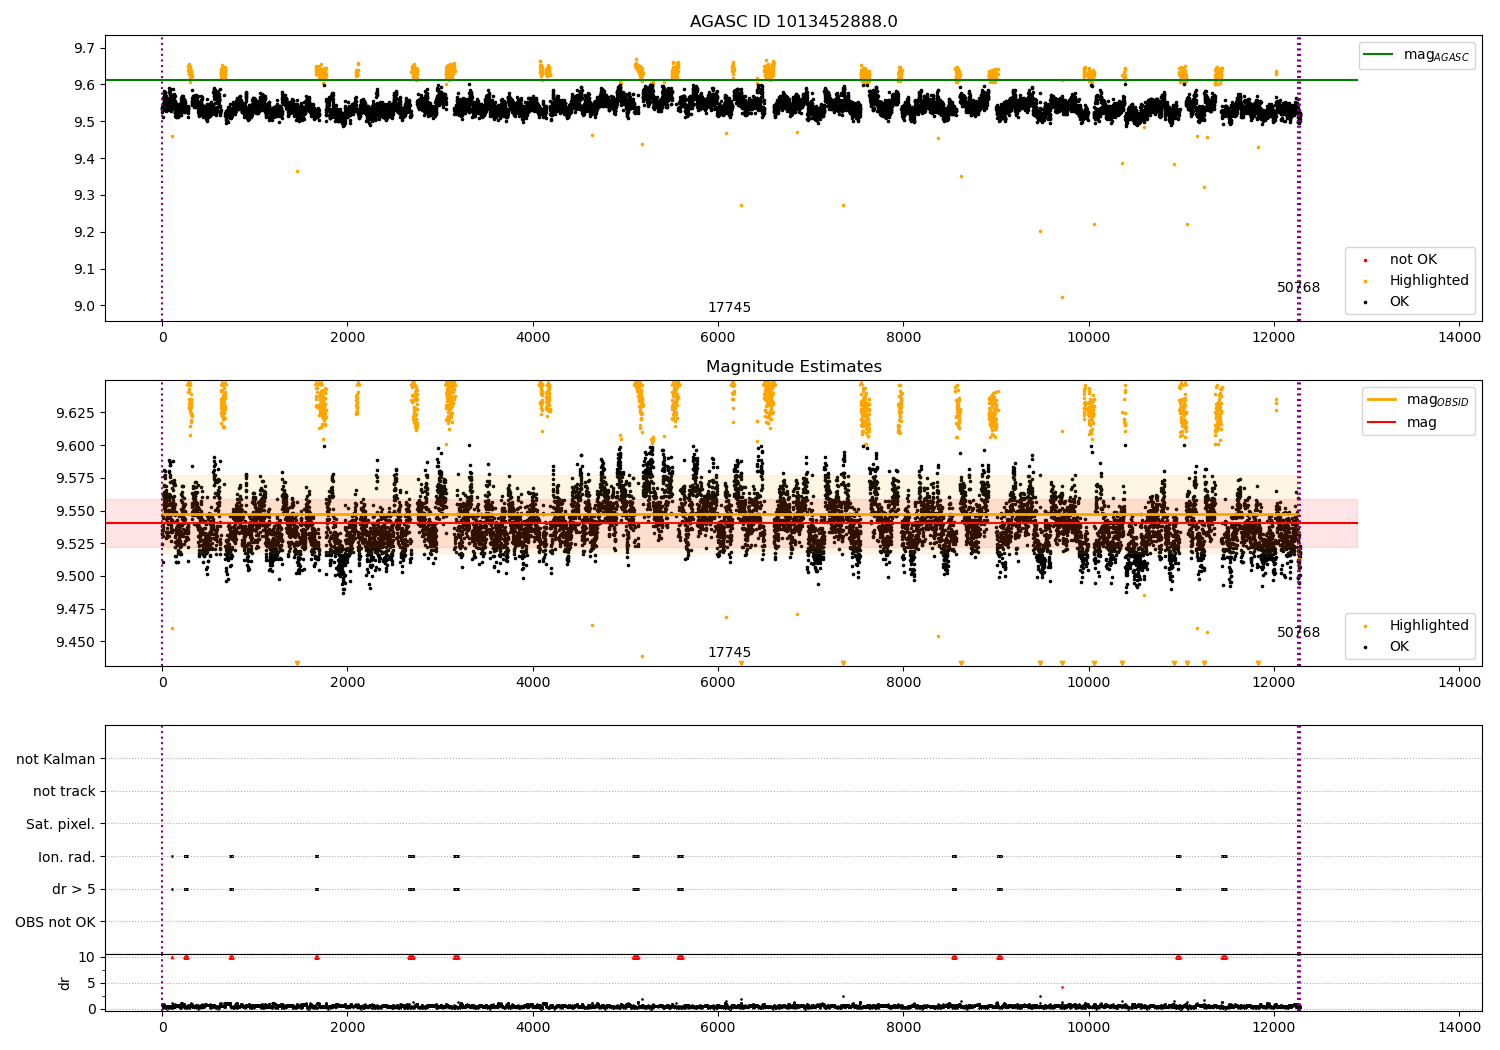
Task: Click the orange mag OBSID legend line
Action: pyautogui.click(x=1382, y=400)
